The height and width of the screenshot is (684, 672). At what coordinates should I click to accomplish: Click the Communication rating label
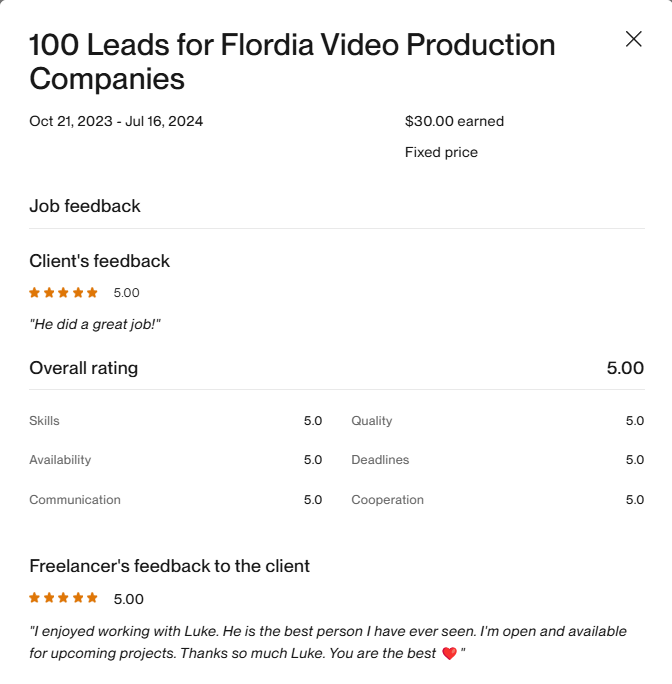[75, 499]
